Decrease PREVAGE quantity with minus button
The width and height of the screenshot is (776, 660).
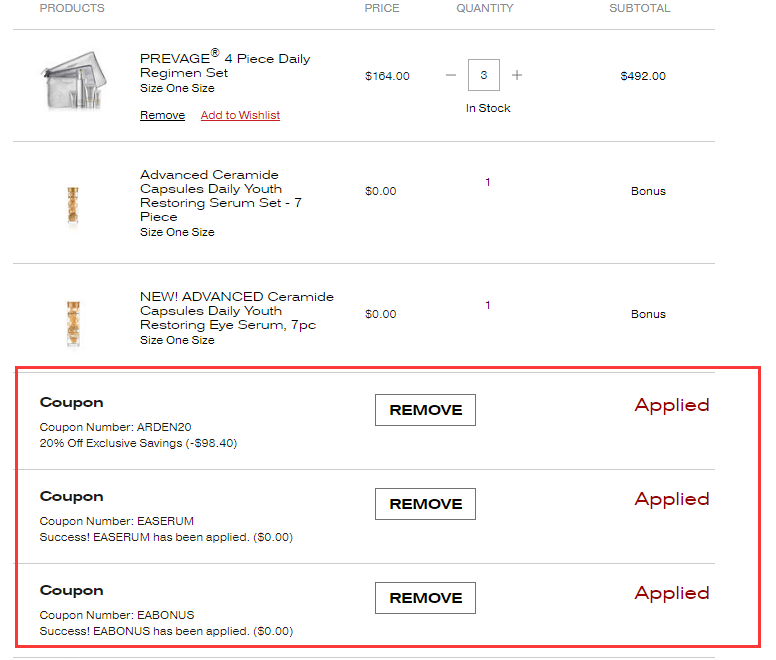[451, 76]
